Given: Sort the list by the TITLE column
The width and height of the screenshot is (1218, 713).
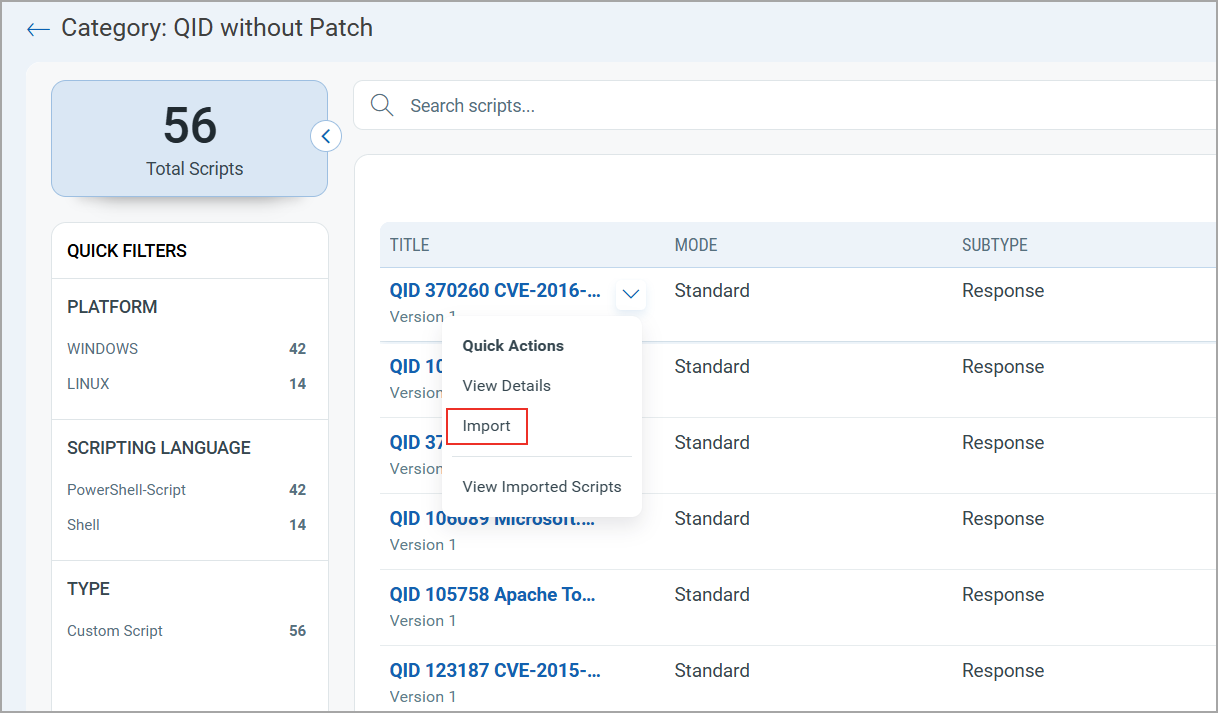Looking at the screenshot, I should click(408, 244).
